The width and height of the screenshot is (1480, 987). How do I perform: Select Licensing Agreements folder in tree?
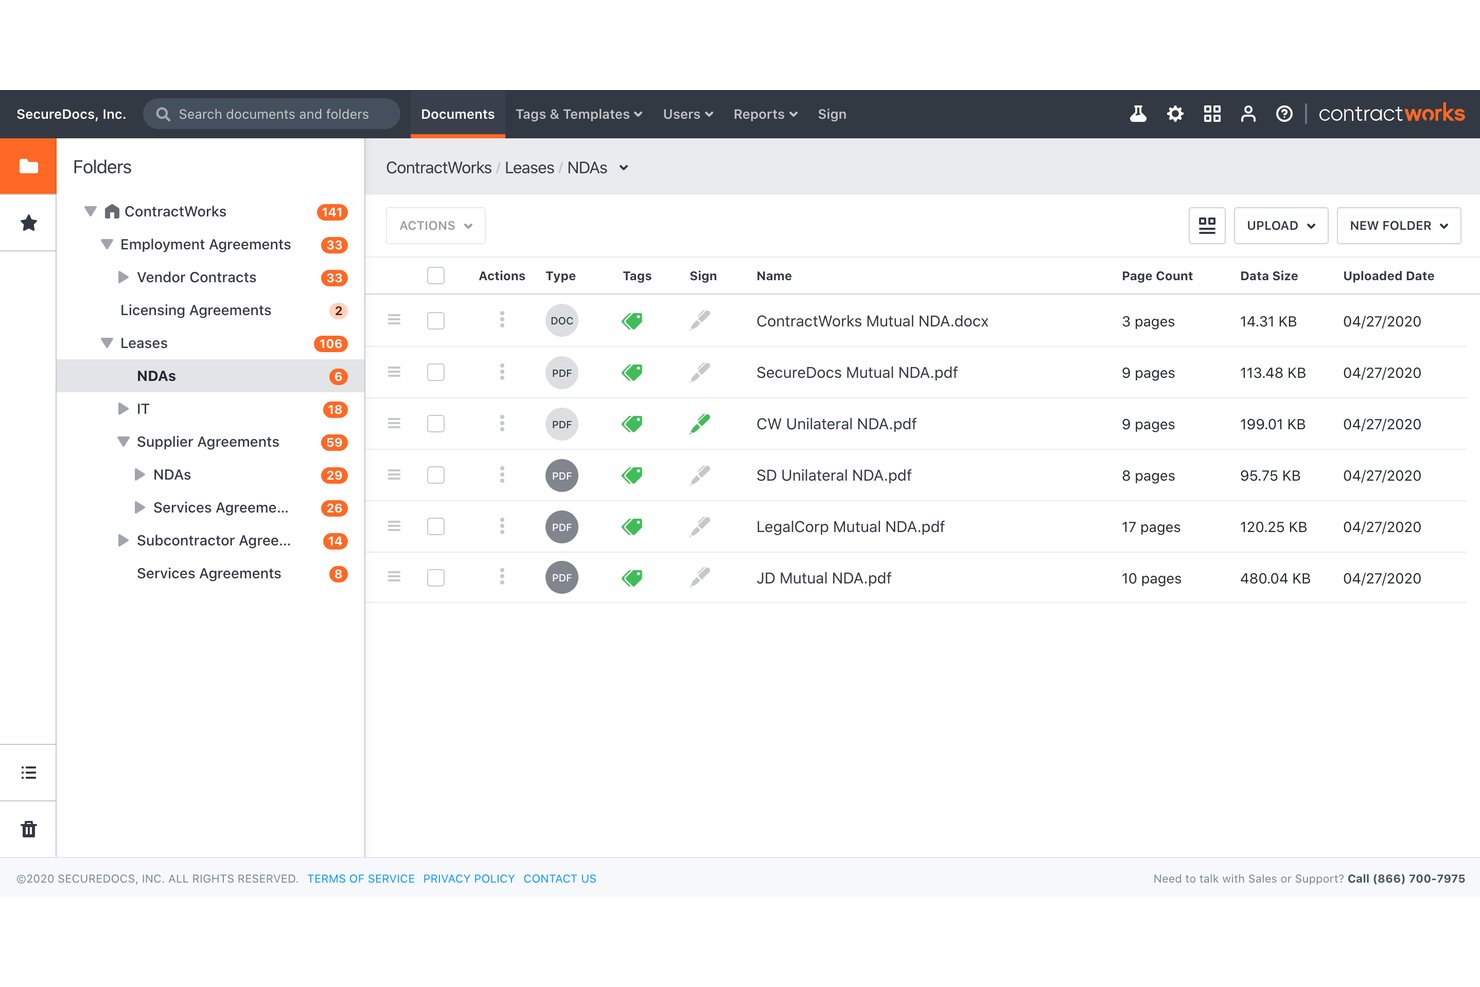pos(196,310)
